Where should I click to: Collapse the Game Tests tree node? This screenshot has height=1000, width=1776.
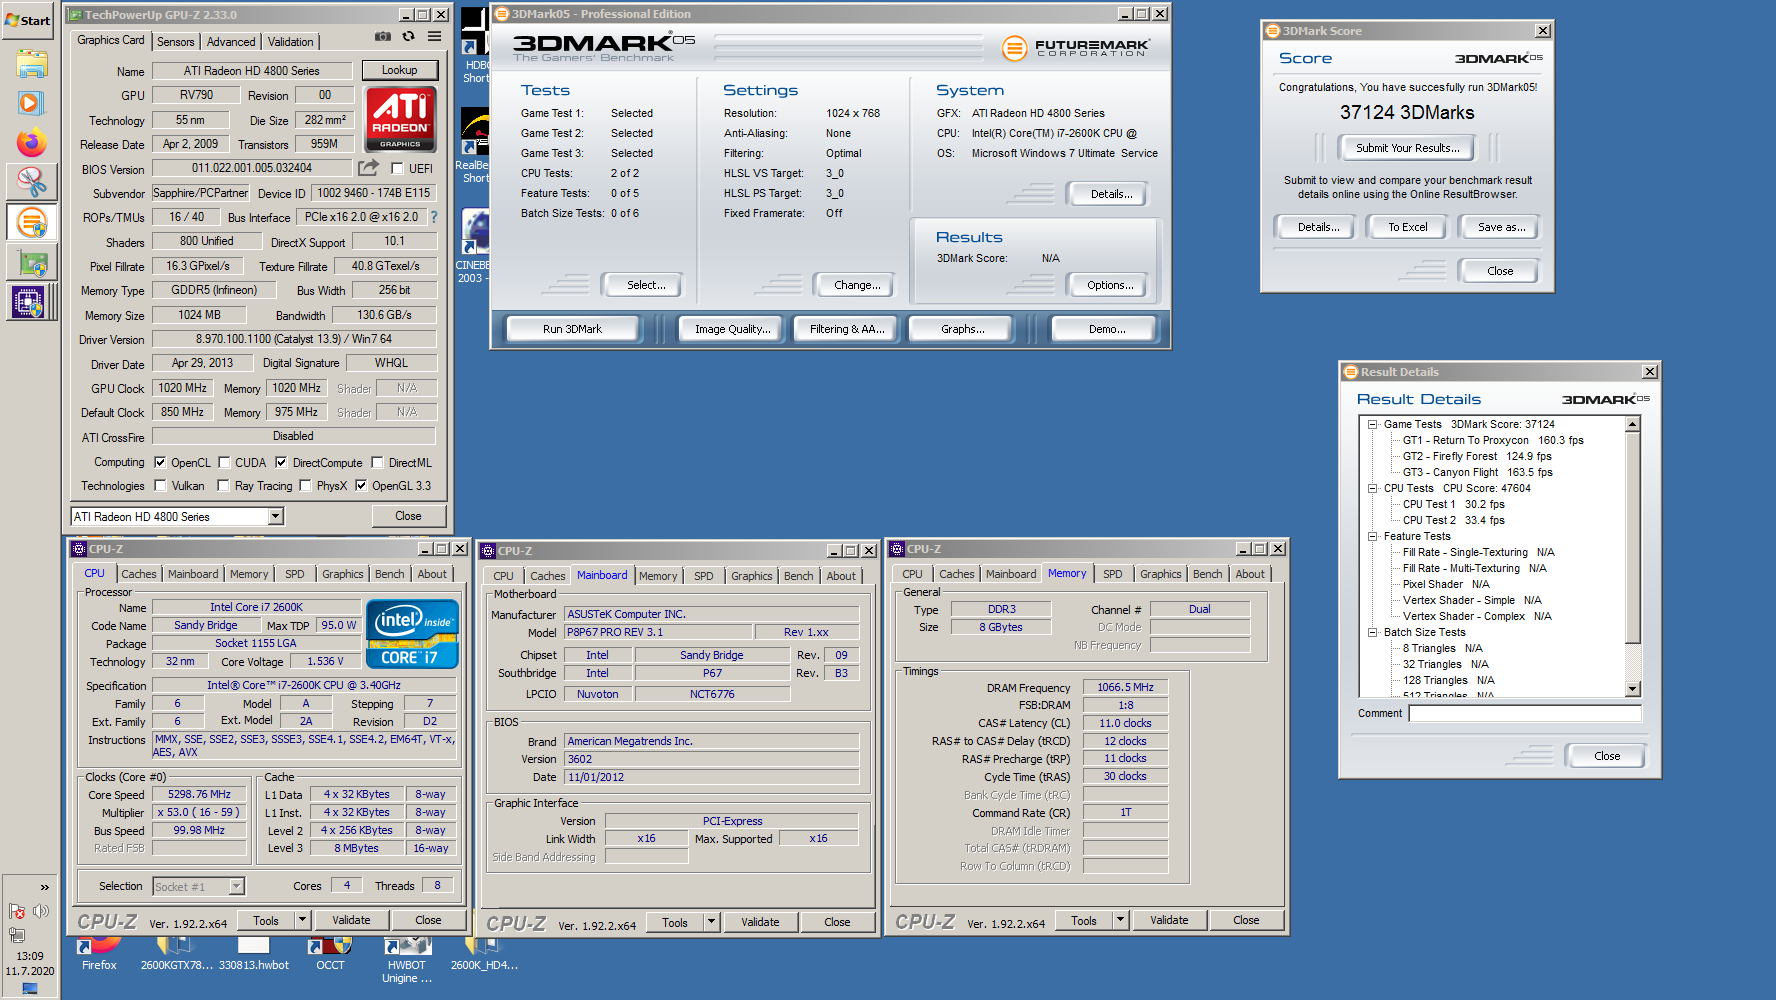click(x=1373, y=424)
